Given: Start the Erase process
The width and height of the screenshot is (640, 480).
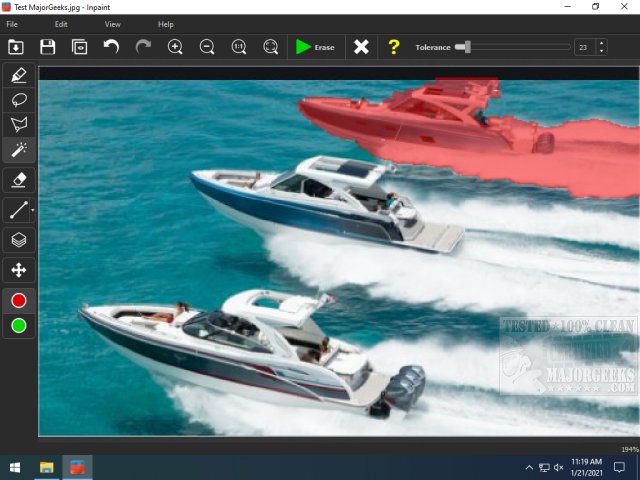Looking at the screenshot, I should coord(316,47).
